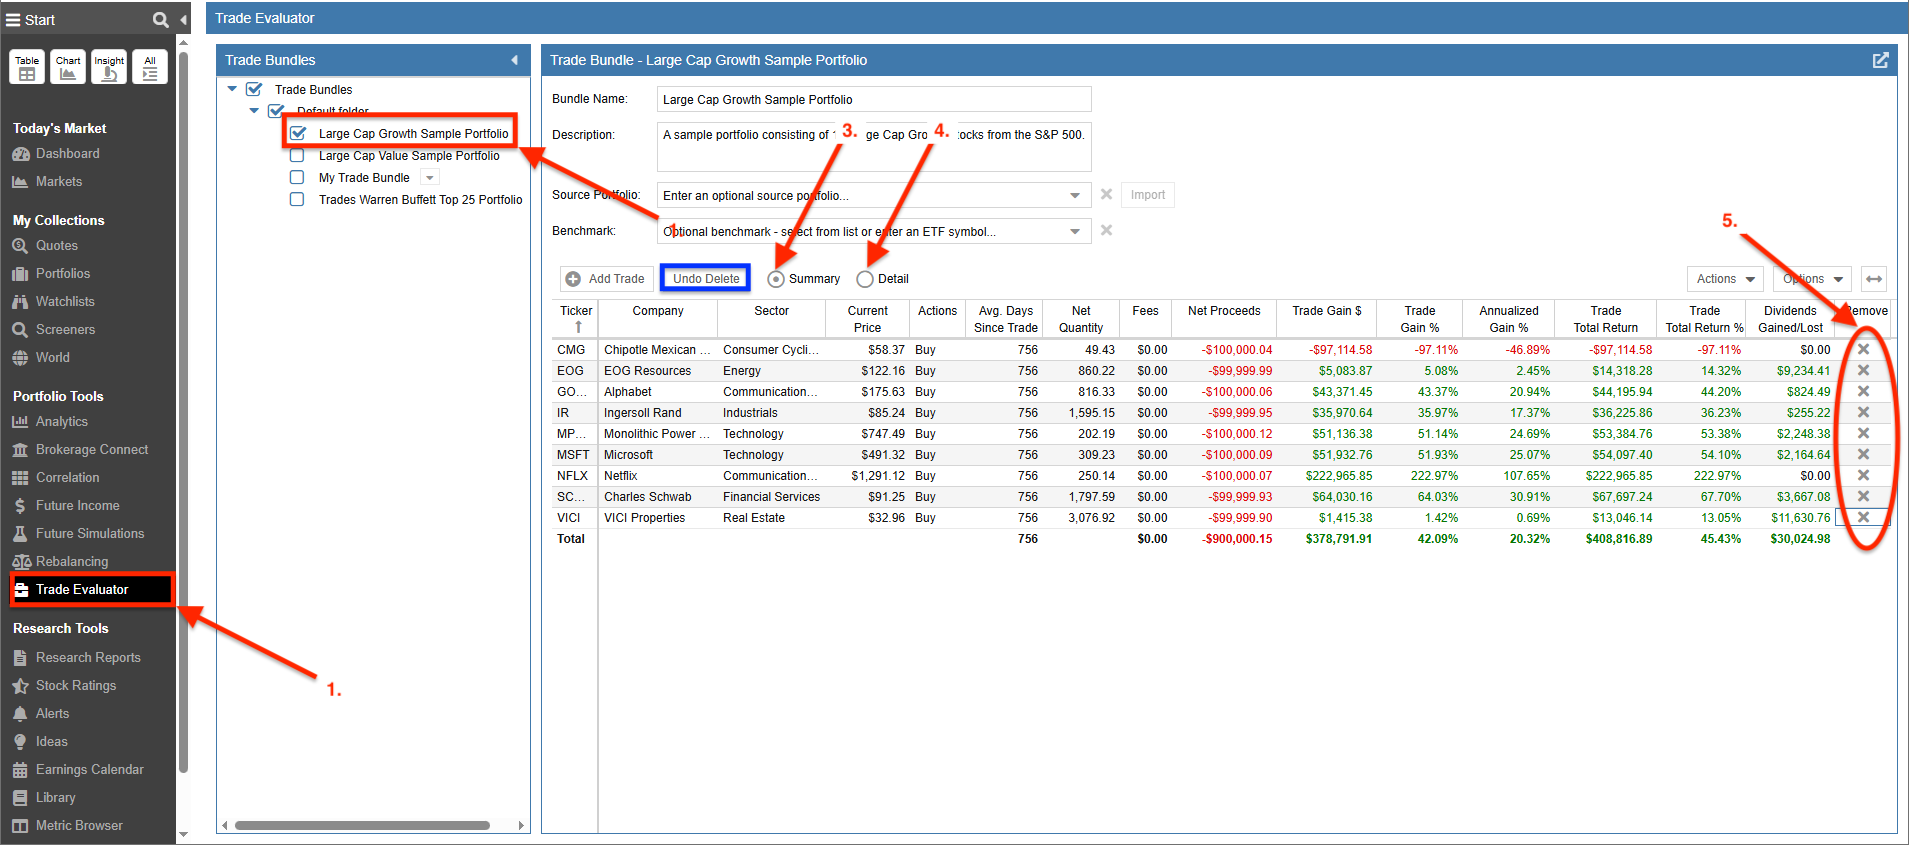
Task: Toggle column width fit arrows button
Action: click(x=1874, y=279)
